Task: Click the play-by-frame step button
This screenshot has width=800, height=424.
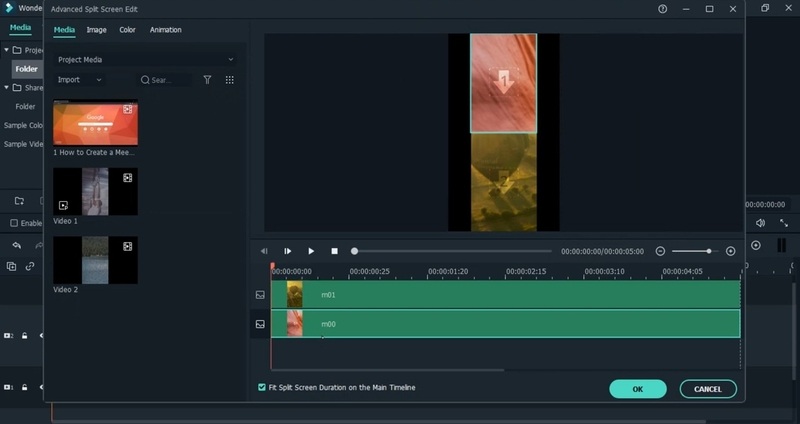Action: tap(288, 251)
